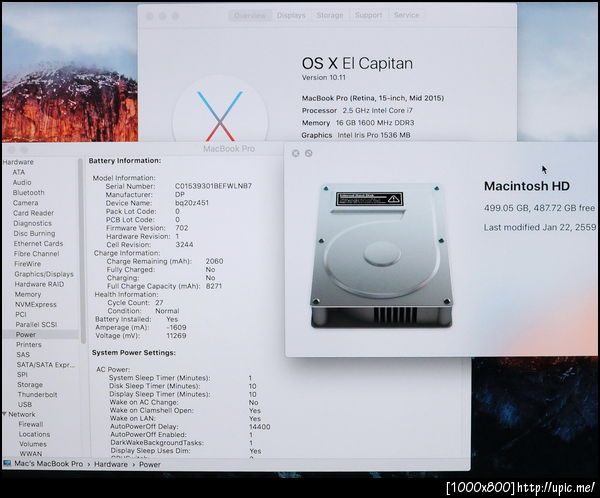This screenshot has width=600, height=498.
Task: Select USB in the sidebar
Action: [x=25, y=405]
